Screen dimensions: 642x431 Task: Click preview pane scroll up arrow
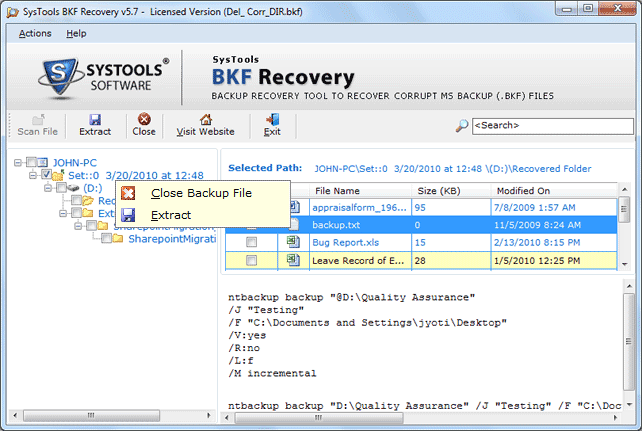point(628,286)
